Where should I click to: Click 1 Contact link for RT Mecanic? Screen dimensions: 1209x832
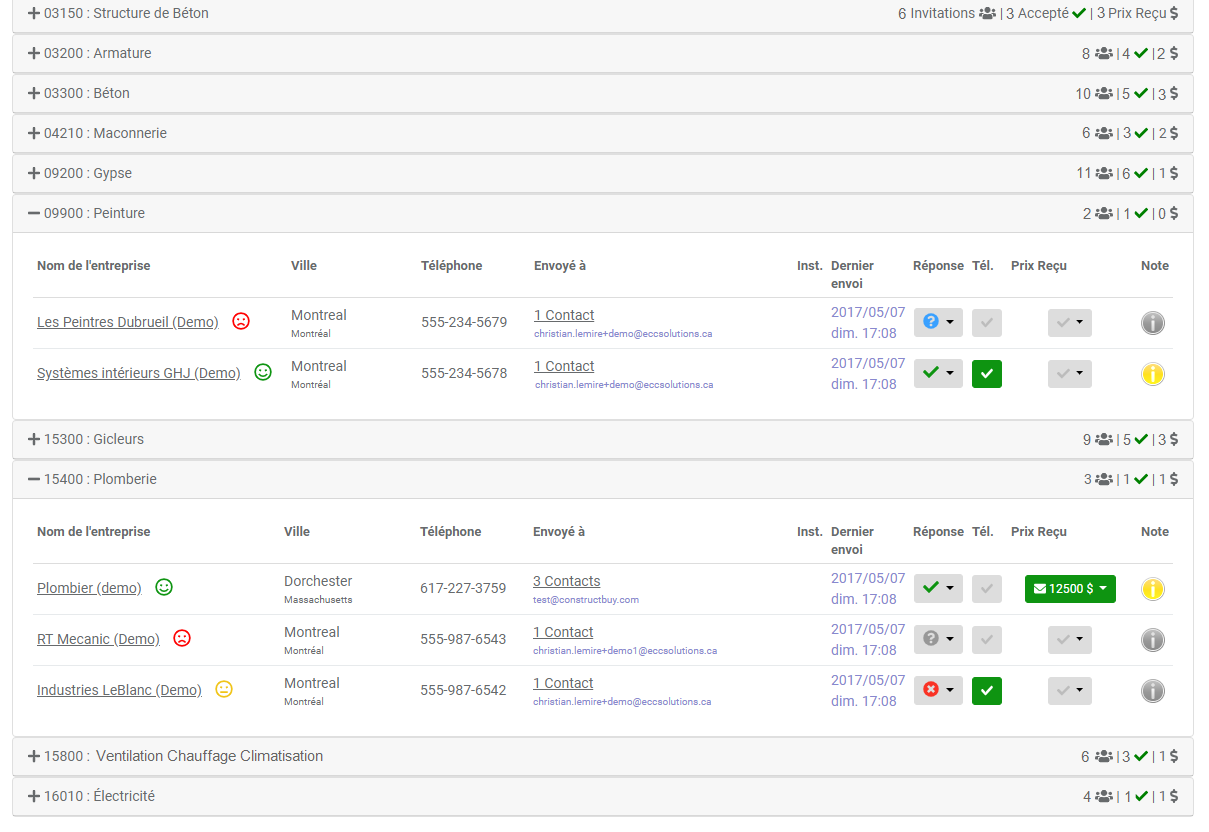tap(563, 632)
